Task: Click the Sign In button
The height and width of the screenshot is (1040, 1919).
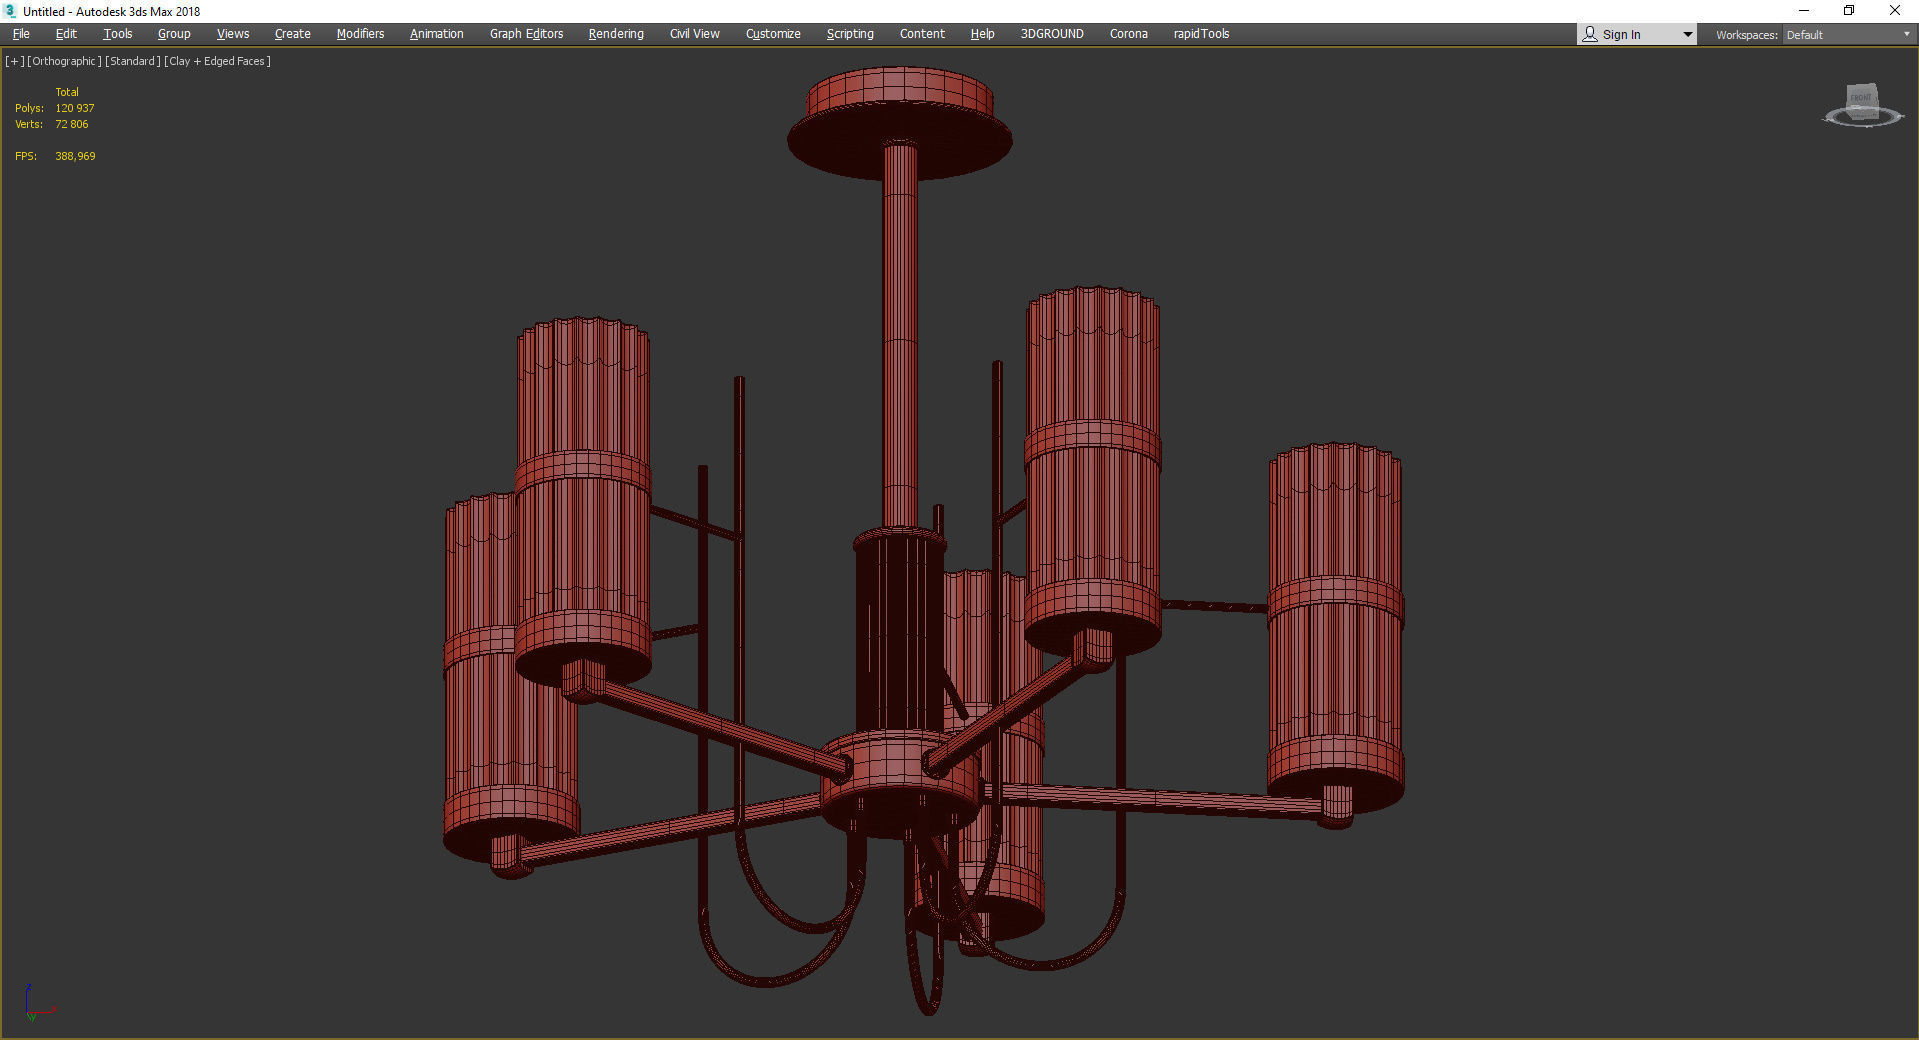Action: (x=1627, y=34)
